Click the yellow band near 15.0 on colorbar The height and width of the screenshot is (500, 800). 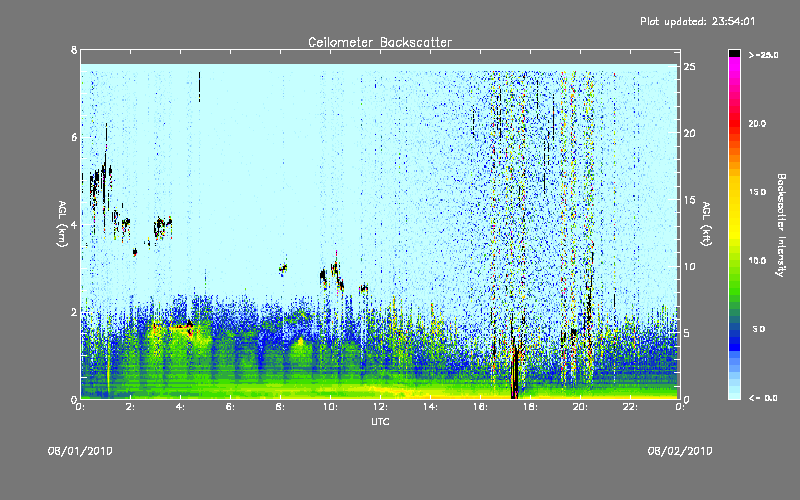pos(734,192)
